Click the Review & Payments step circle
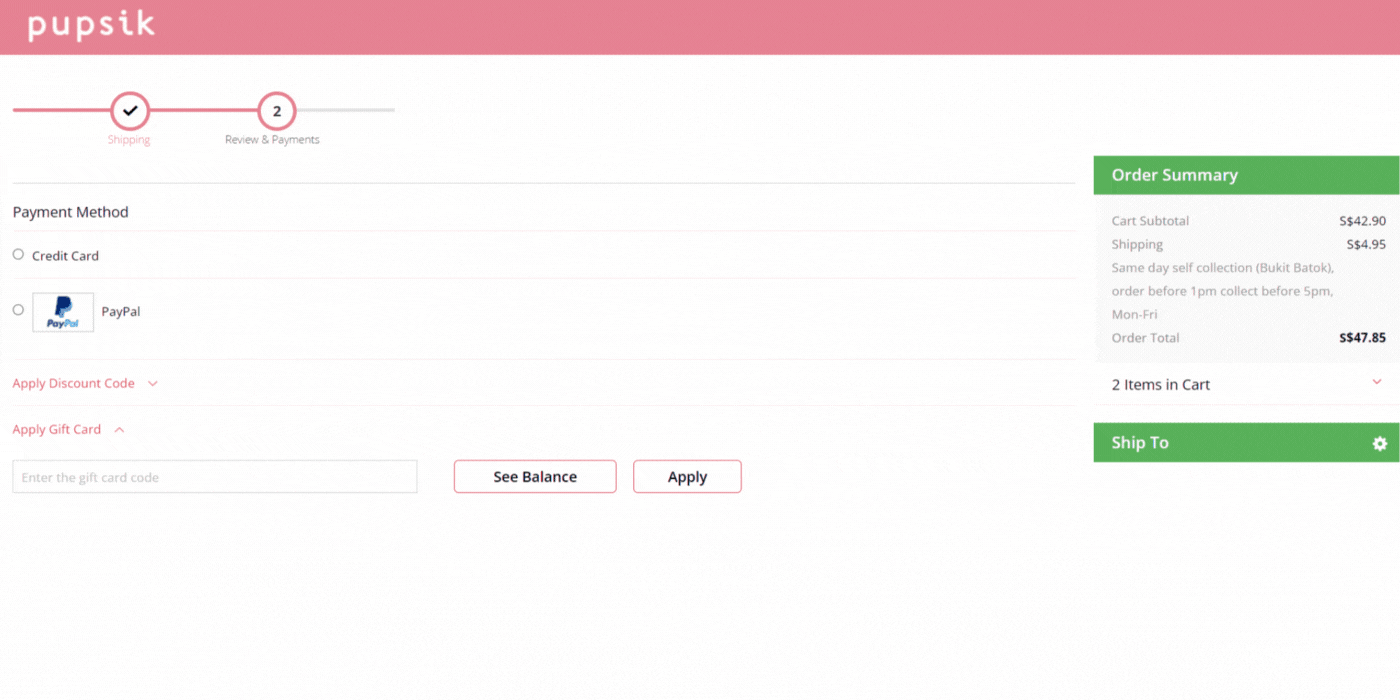 coord(275,112)
